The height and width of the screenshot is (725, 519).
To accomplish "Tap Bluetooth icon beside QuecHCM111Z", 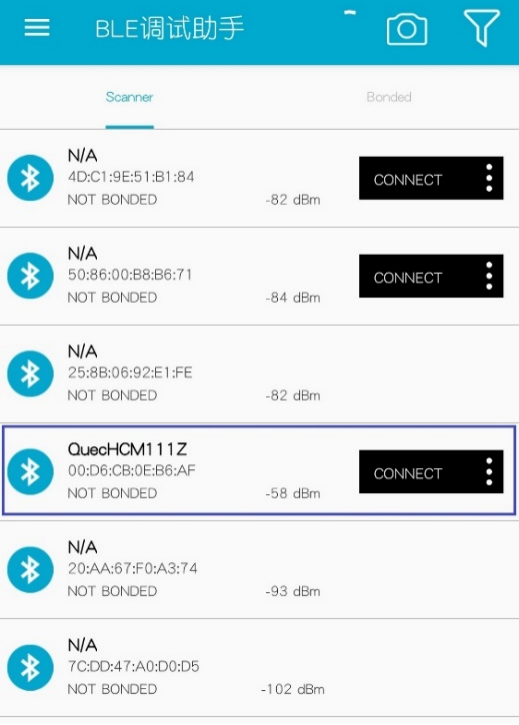I will coord(30,472).
